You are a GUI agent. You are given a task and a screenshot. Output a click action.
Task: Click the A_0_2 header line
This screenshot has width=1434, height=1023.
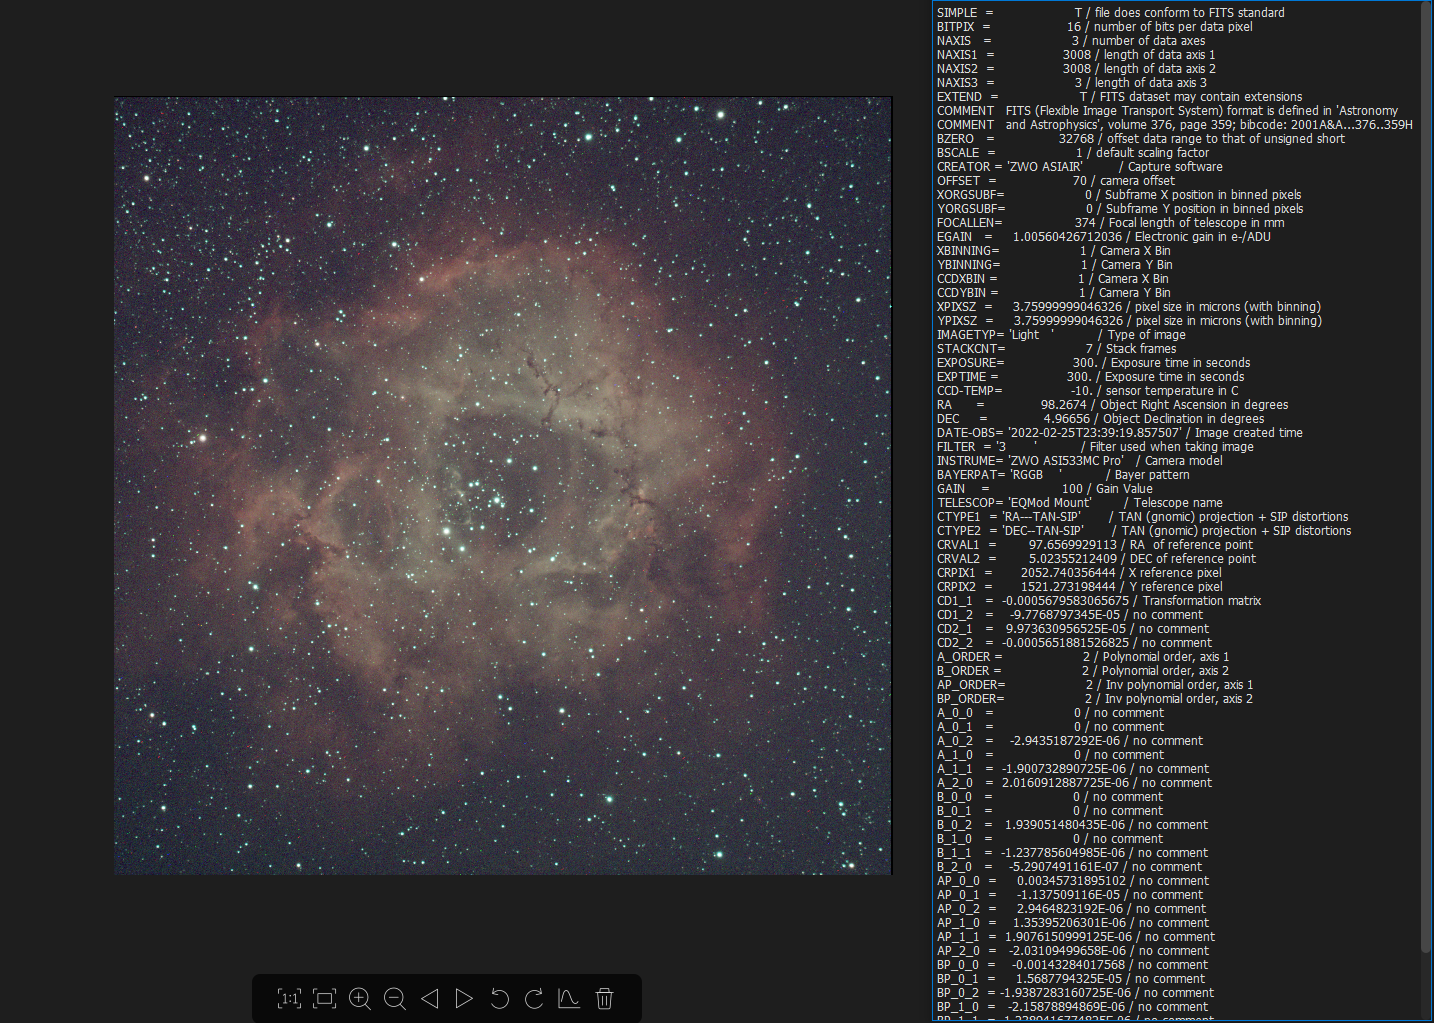(x=1070, y=741)
